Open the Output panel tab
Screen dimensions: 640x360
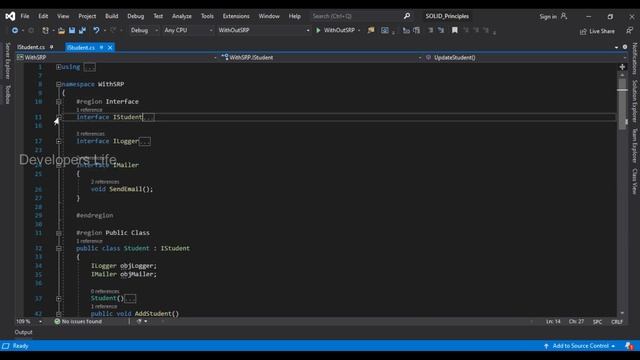(x=23, y=332)
